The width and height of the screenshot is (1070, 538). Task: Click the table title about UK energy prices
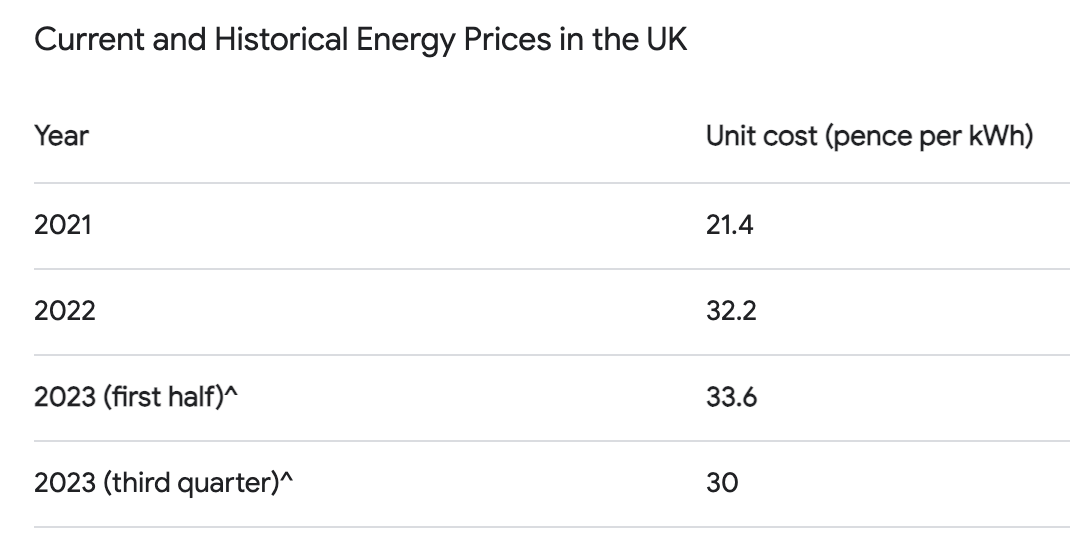click(x=360, y=42)
